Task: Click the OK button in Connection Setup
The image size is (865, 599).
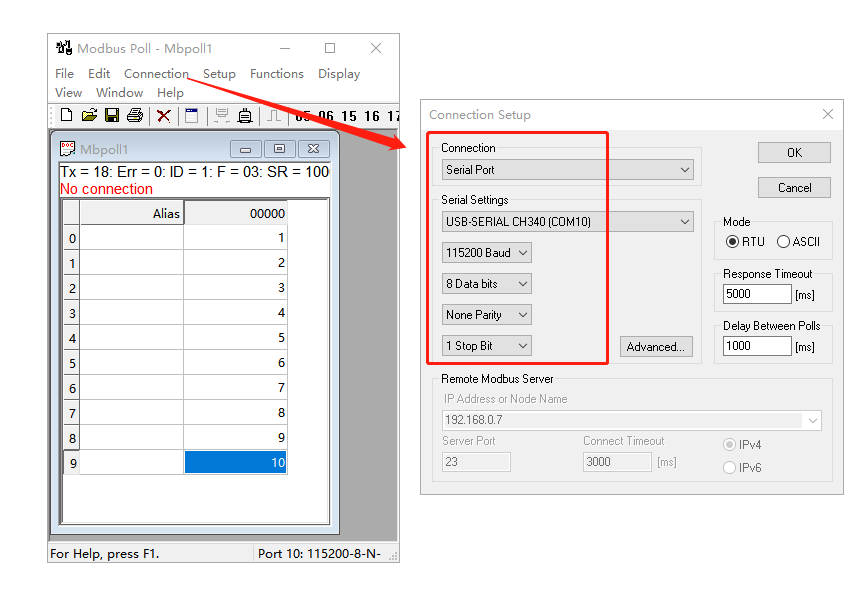Action: (x=794, y=153)
